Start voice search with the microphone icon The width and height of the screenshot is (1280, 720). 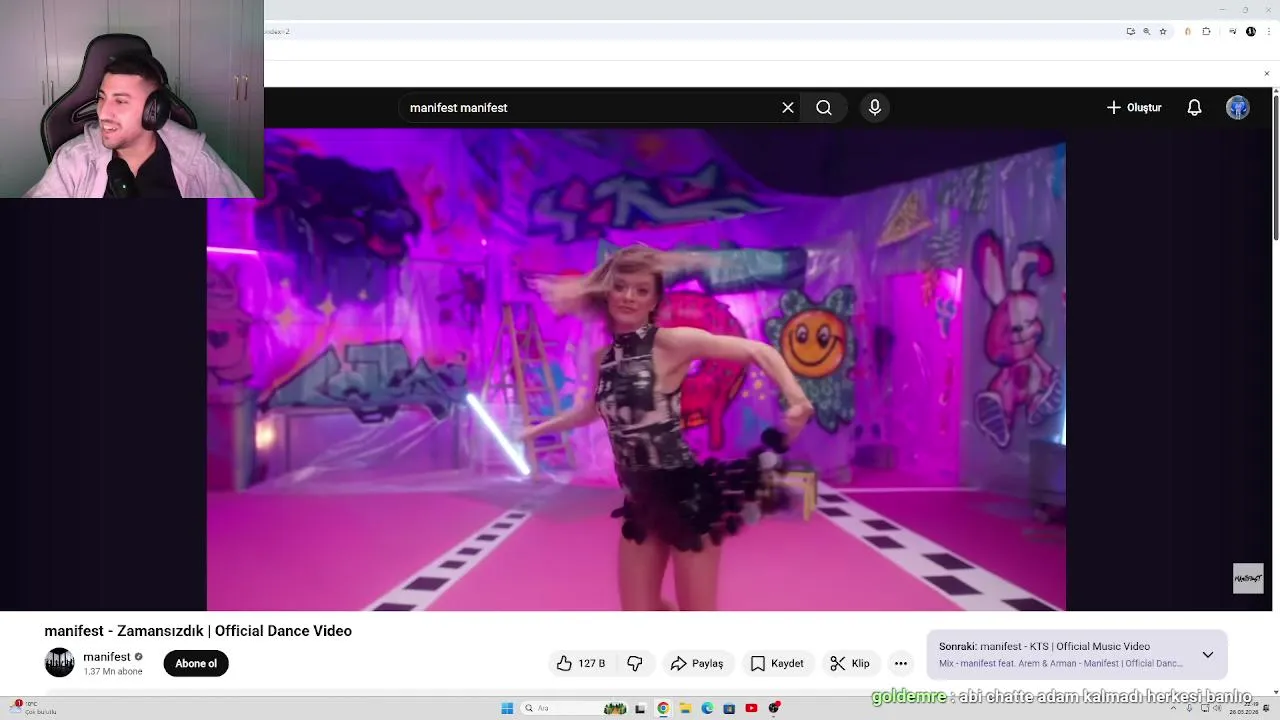pos(875,108)
